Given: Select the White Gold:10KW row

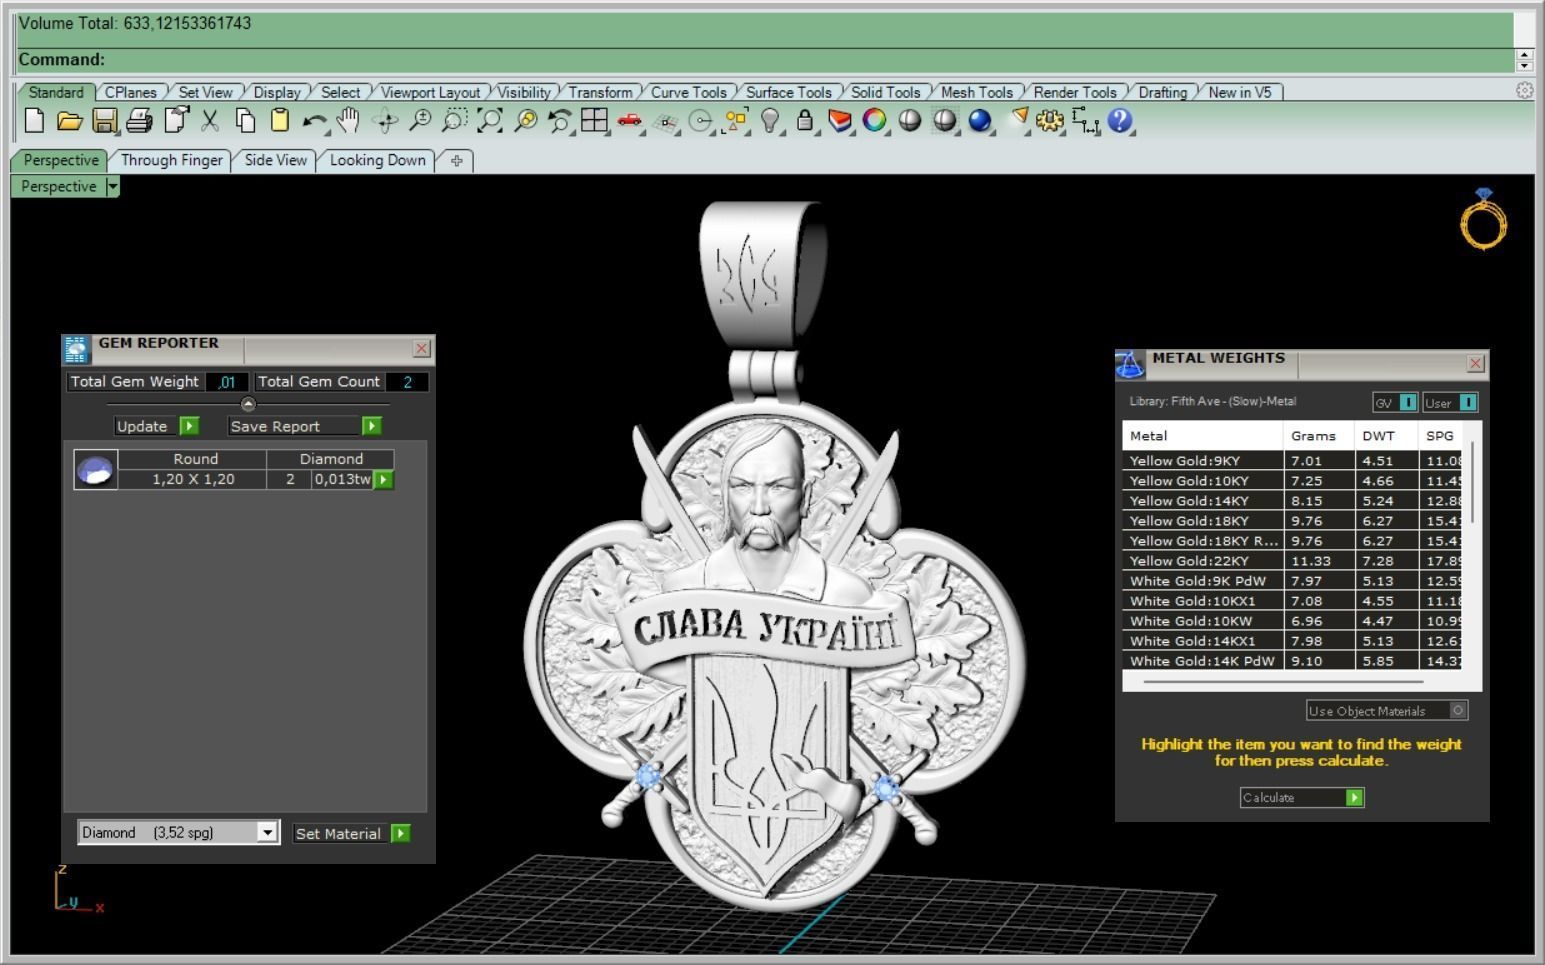Looking at the screenshot, I should click(1292, 621).
